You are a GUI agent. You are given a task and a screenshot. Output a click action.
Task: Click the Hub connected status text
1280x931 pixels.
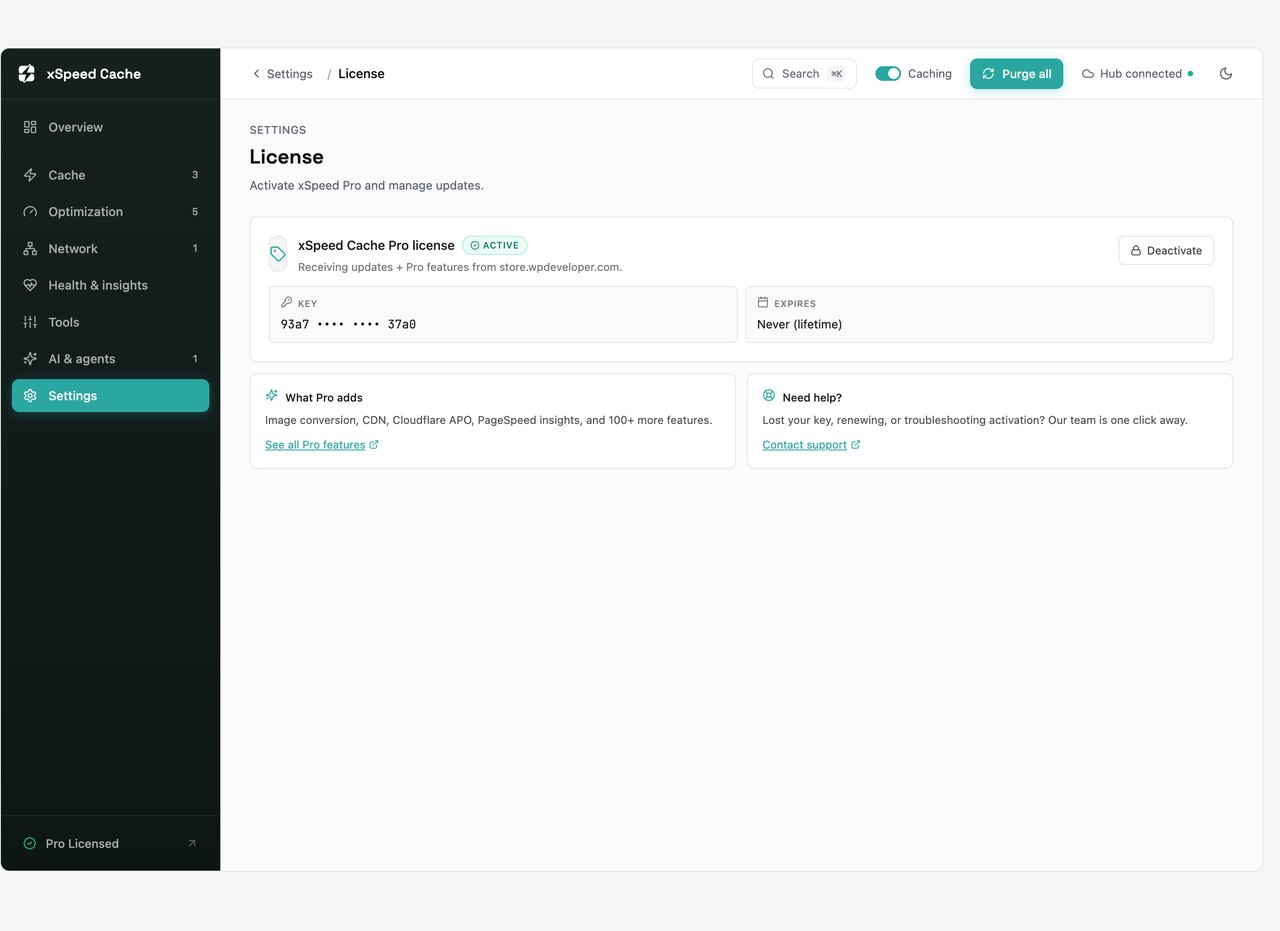pos(1141,74)
